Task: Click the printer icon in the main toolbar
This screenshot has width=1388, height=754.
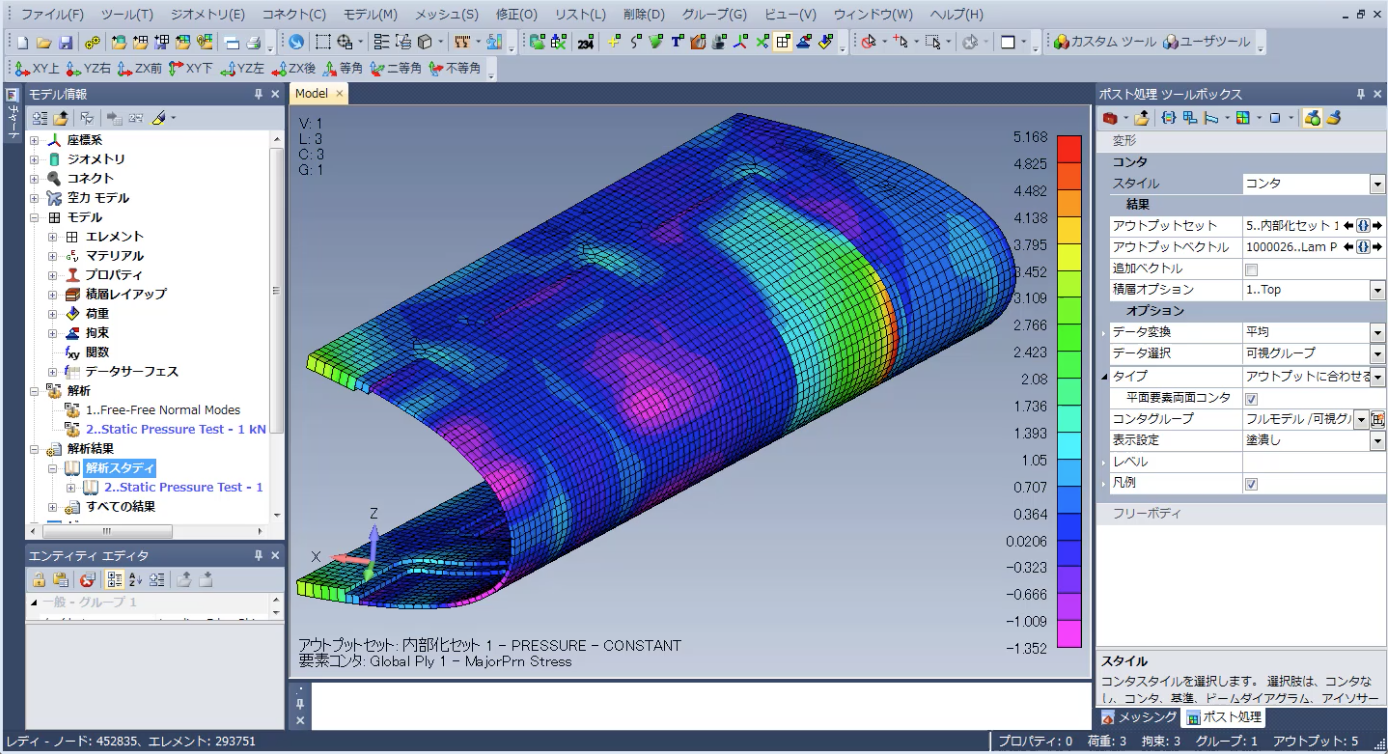Action: [x=254, y=42]
